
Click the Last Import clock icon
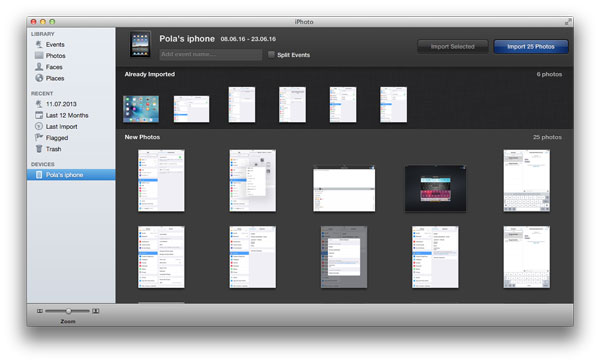(x=39, y=126)
